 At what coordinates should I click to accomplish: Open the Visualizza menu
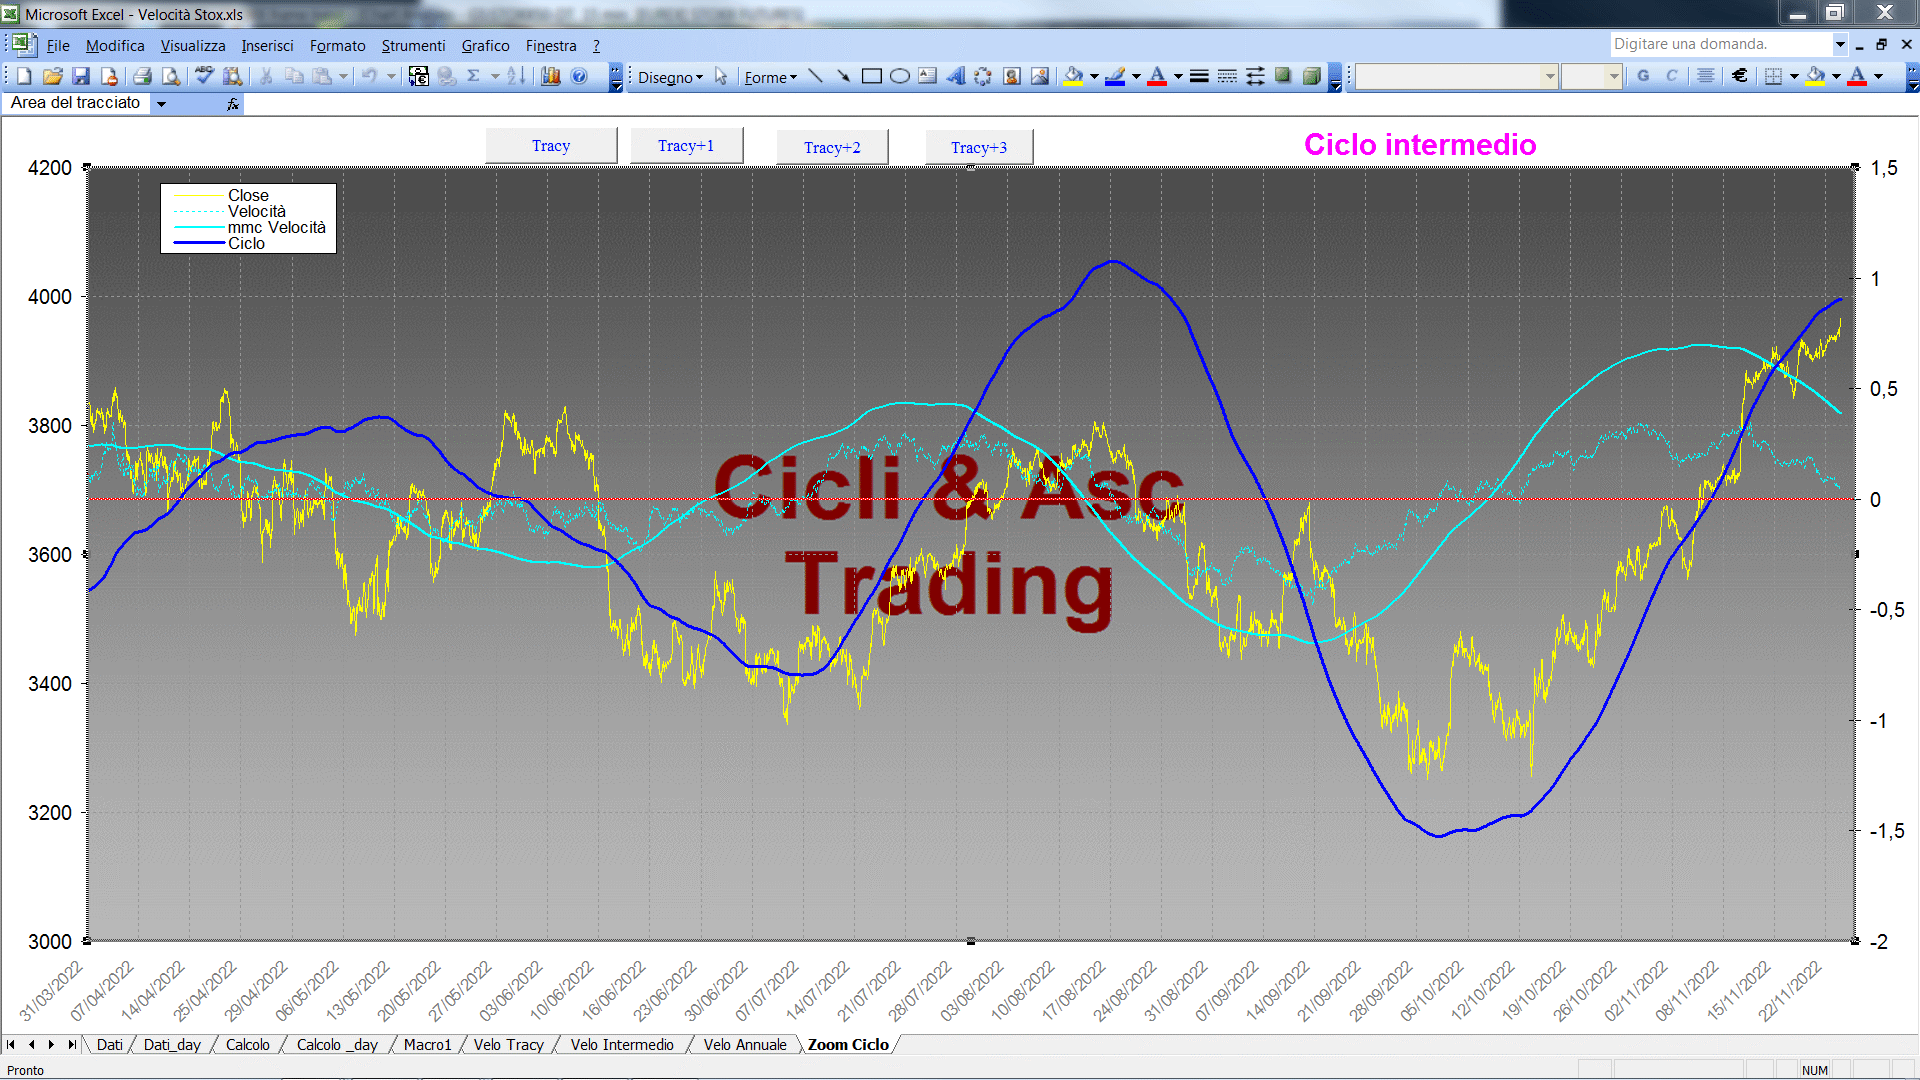[x=193, y=46]
